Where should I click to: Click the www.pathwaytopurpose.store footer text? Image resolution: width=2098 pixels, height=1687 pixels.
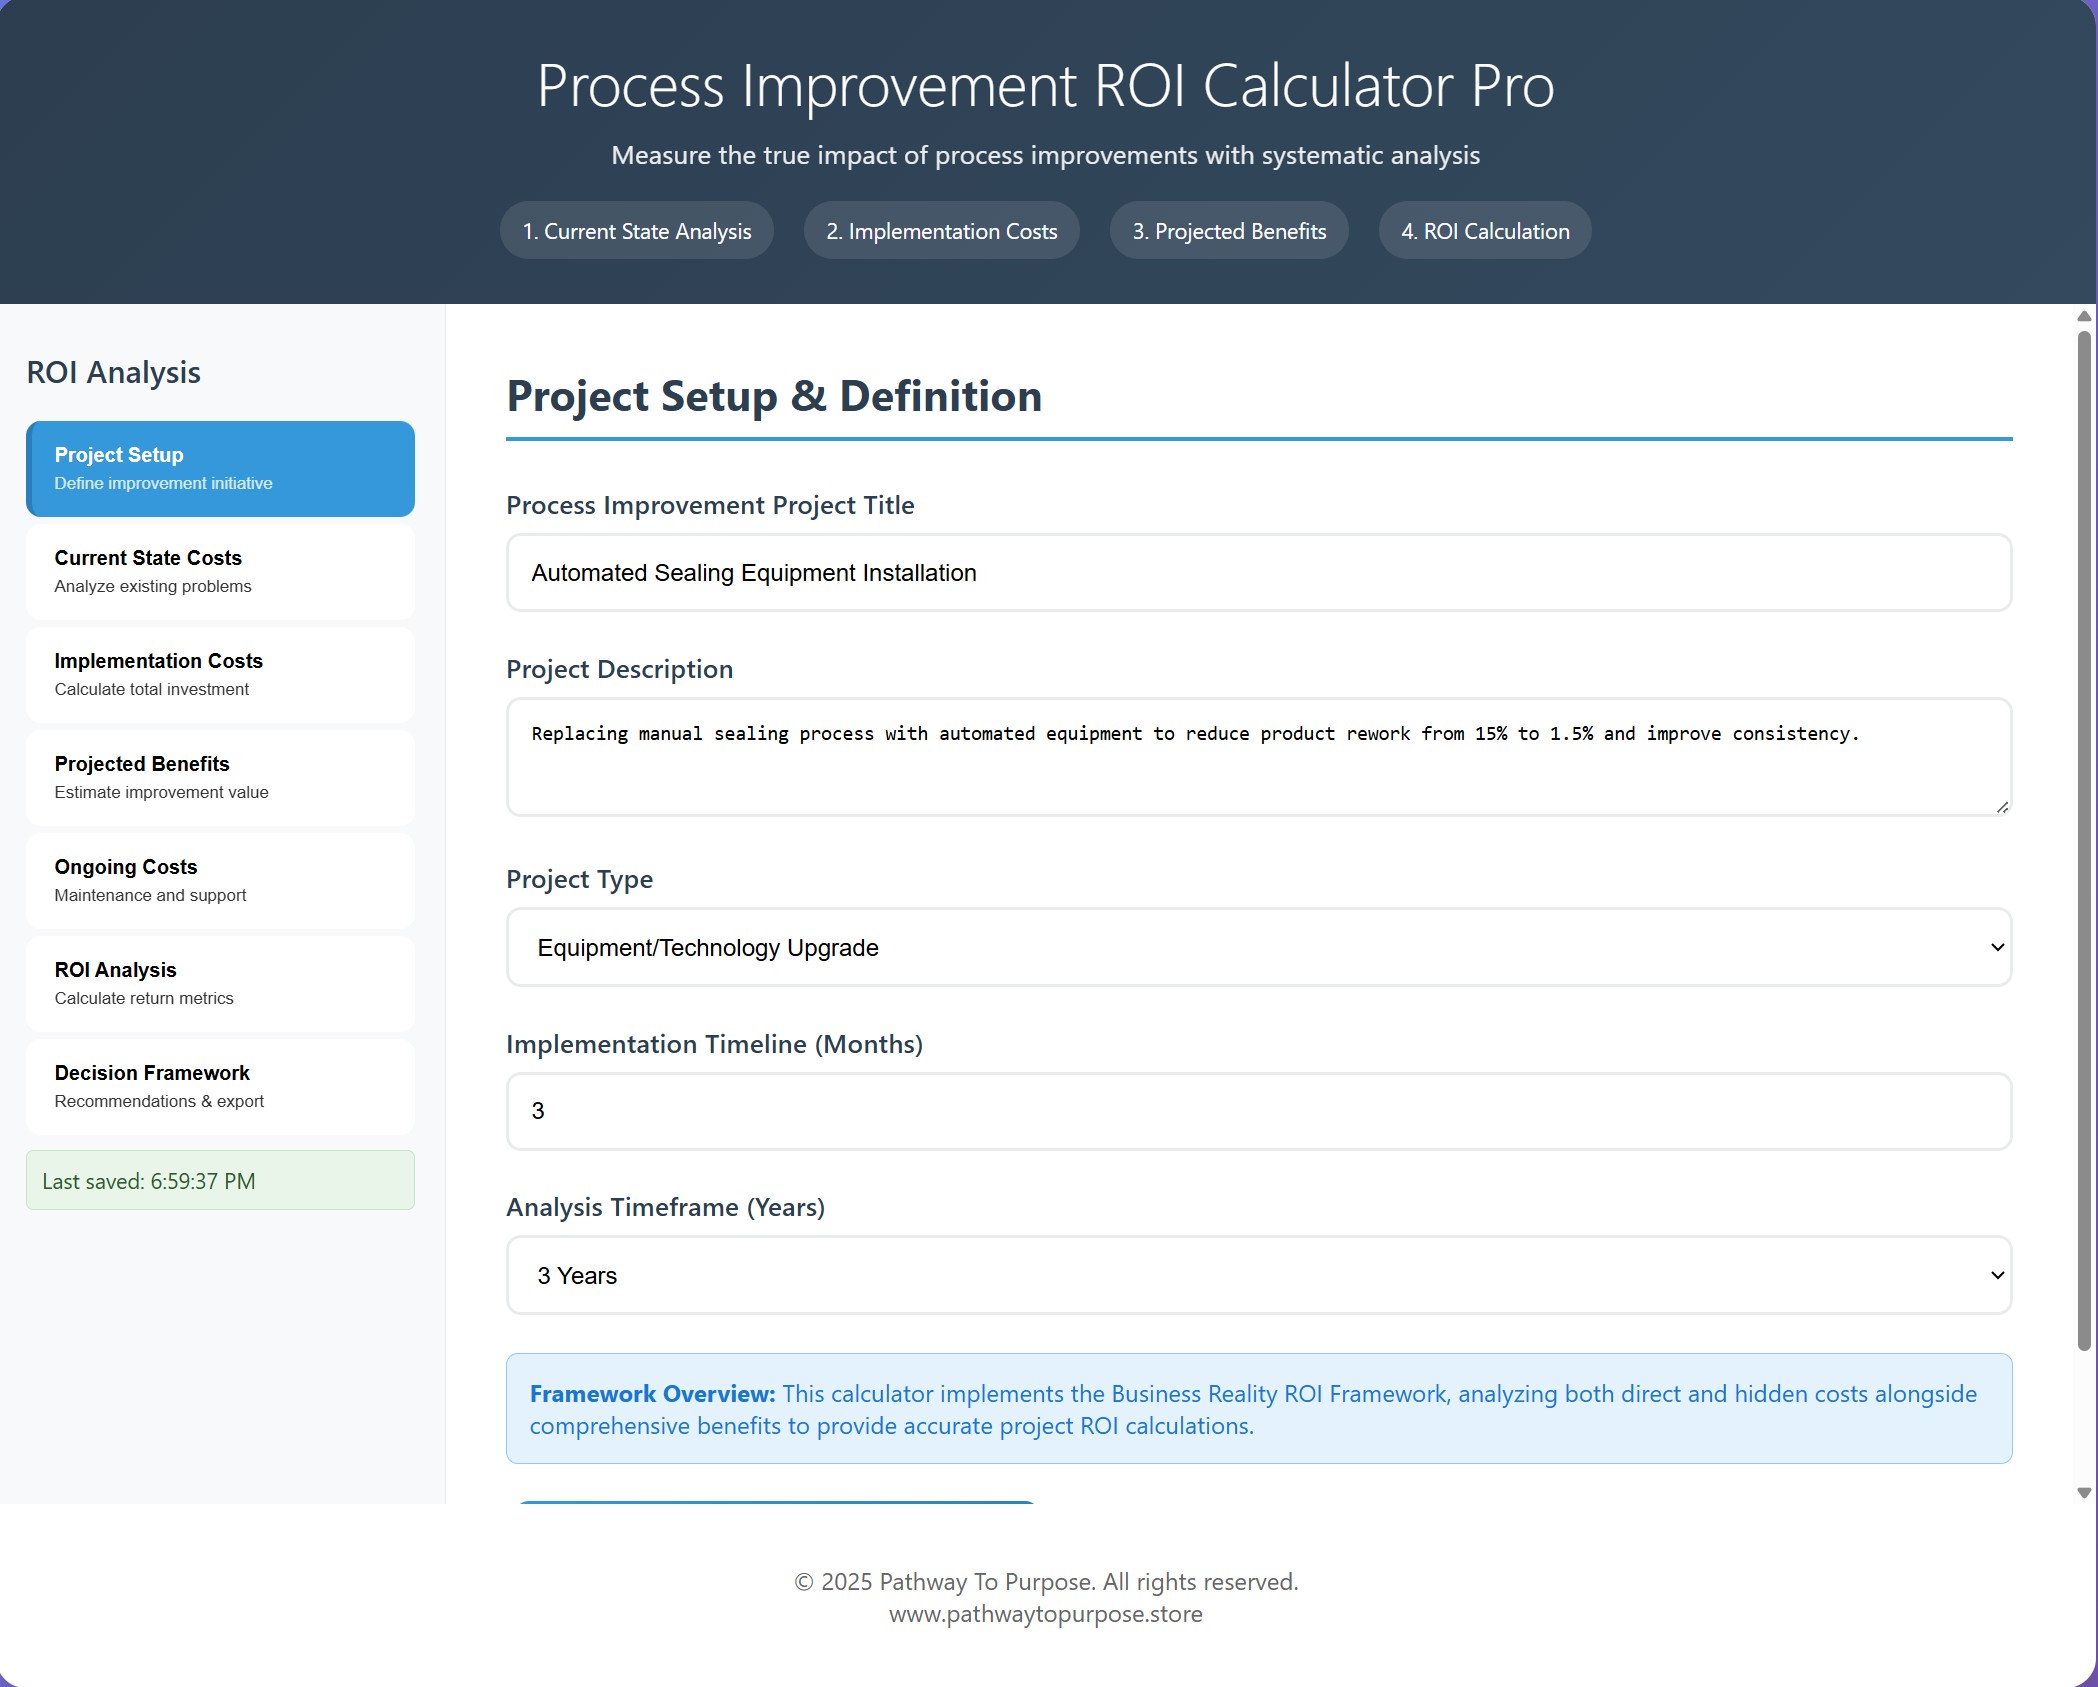[1046, 1614]
